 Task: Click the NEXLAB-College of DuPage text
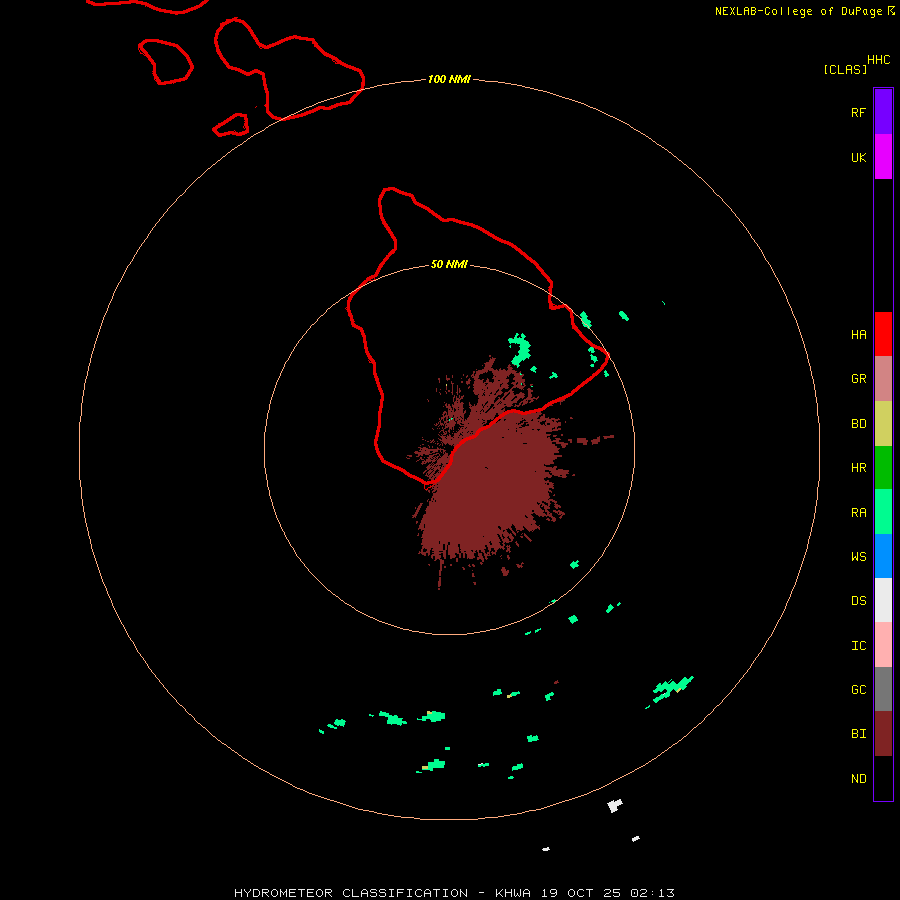point(798,11)
